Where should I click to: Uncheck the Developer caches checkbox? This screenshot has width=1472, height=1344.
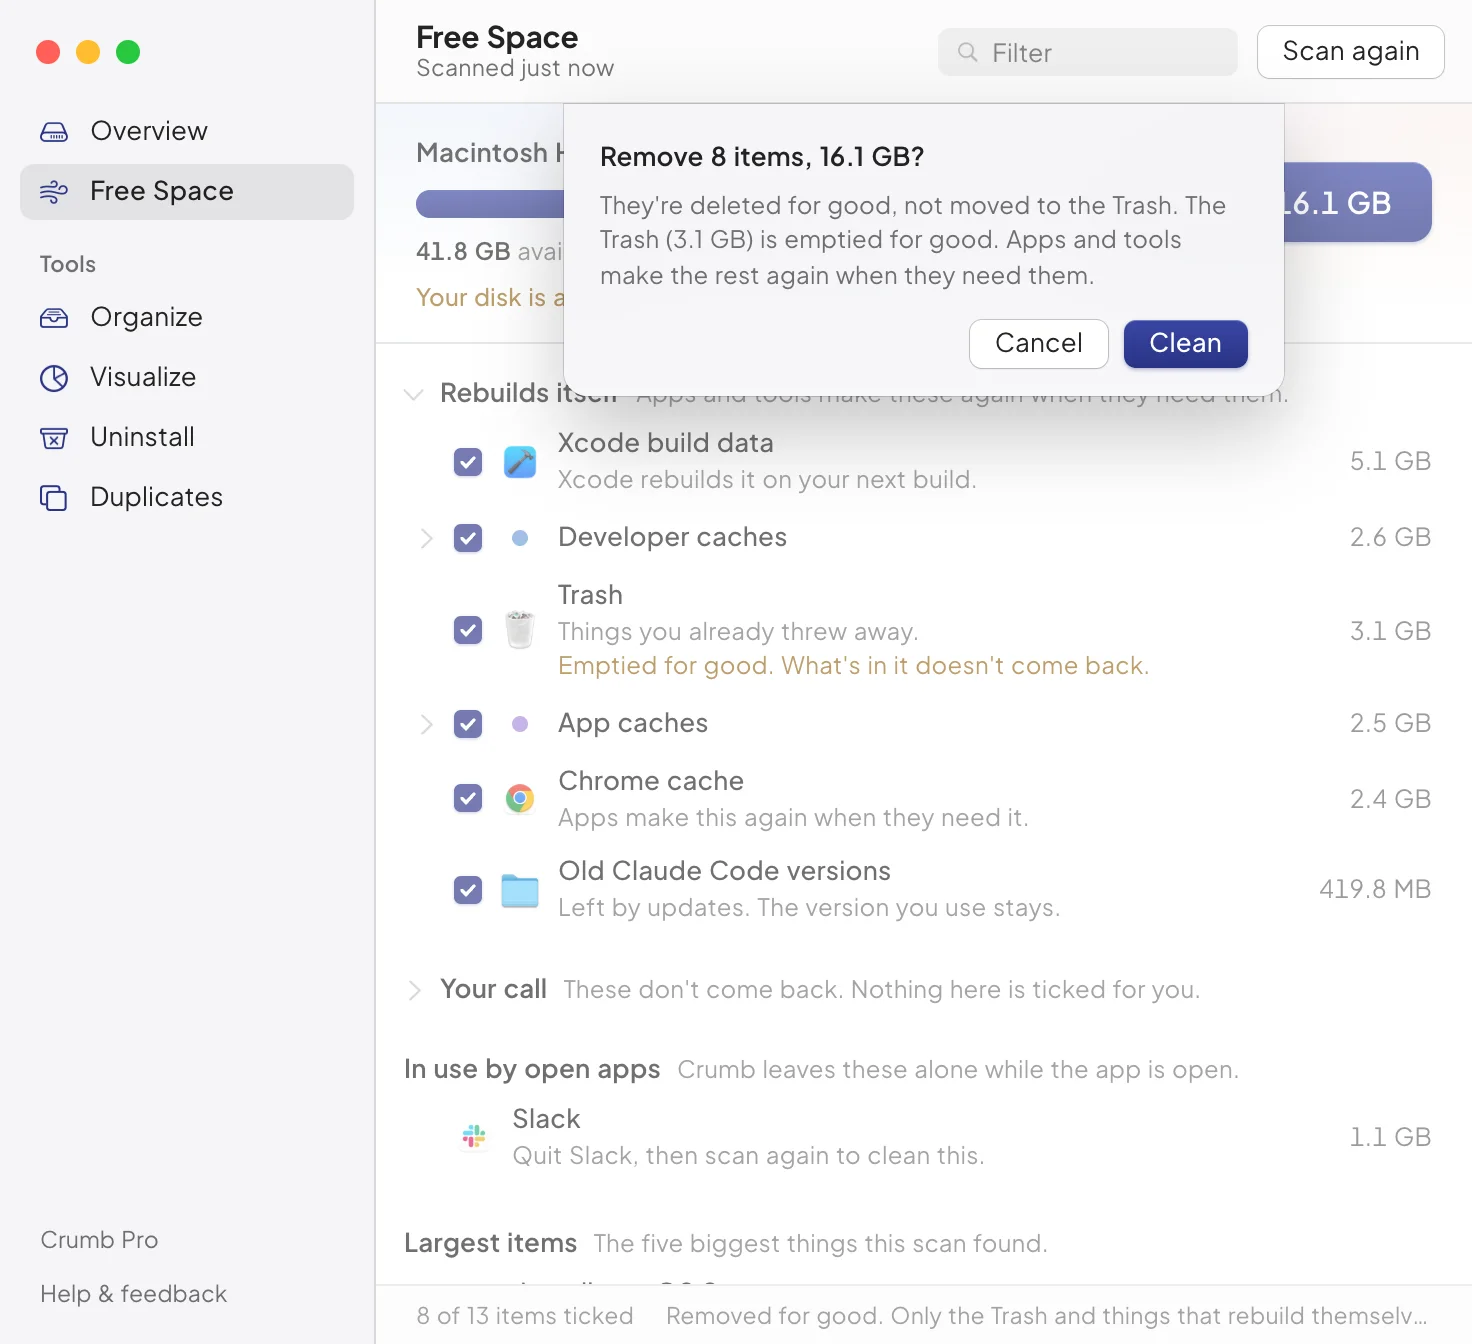click(x=468, y=538)
